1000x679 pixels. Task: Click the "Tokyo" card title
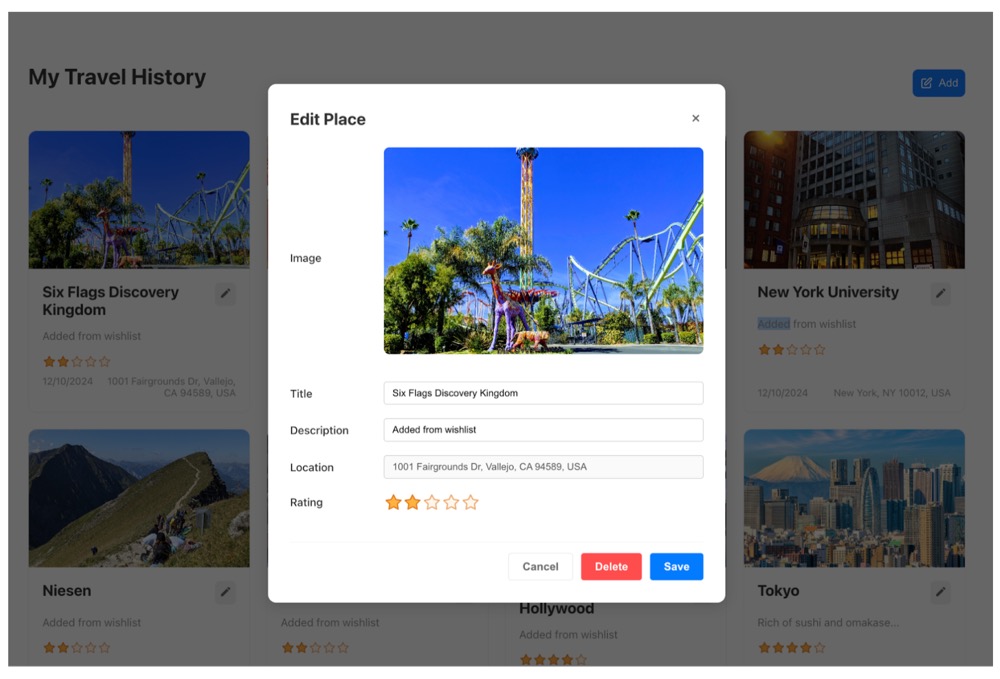tap(778, 590)
